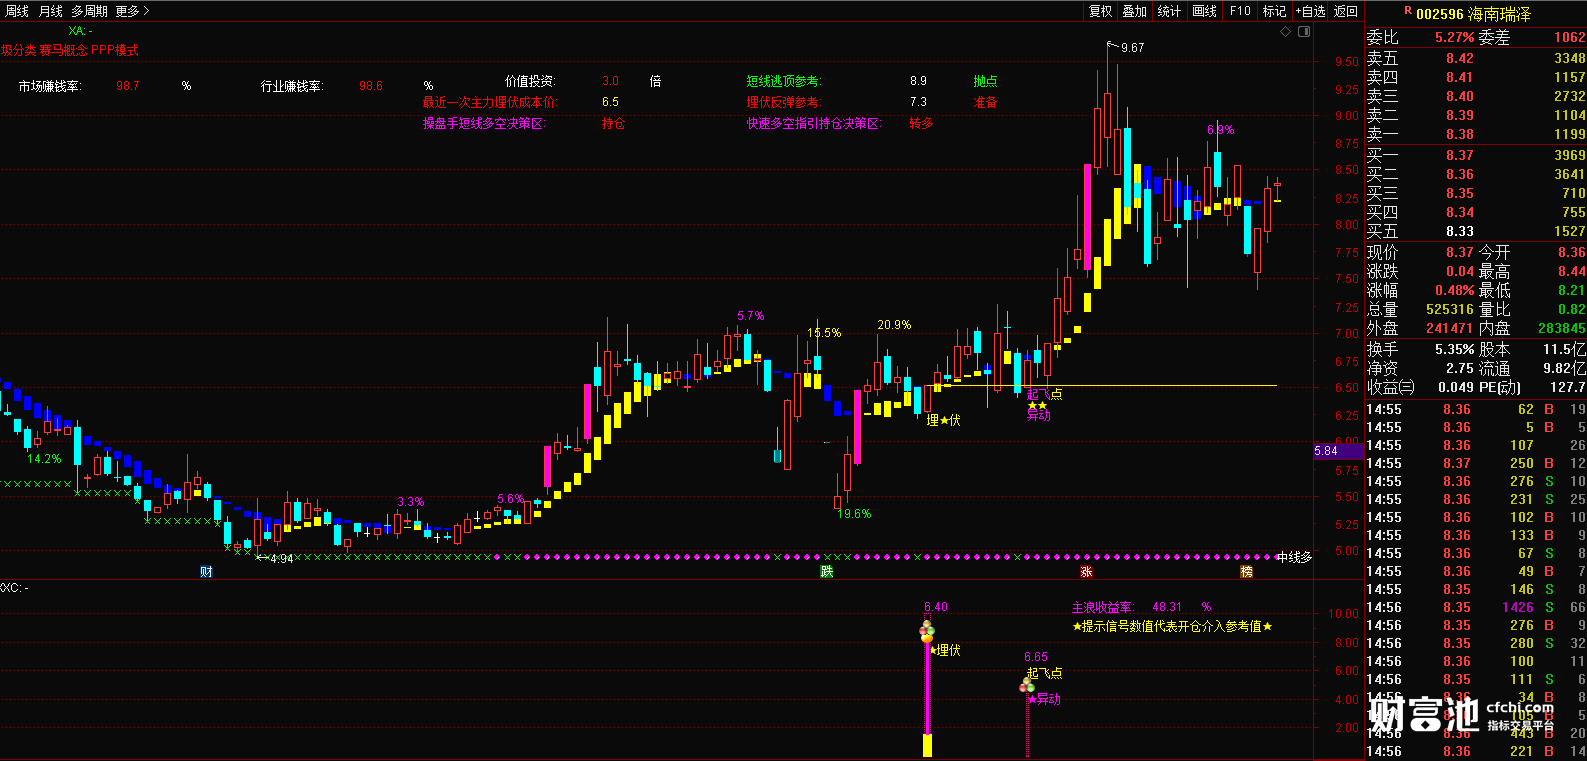Toggle 标记 mark option

click(1274, 11)
